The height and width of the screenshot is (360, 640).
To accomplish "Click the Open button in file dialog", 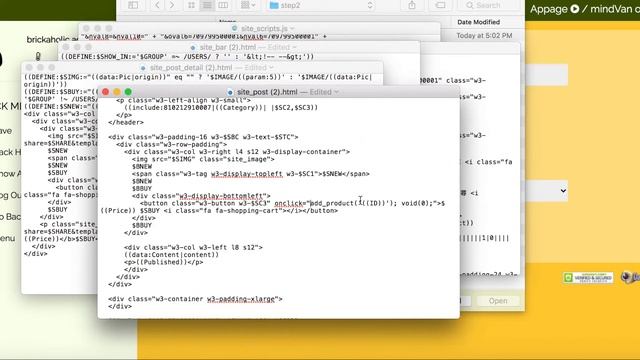I will [498, 301].
